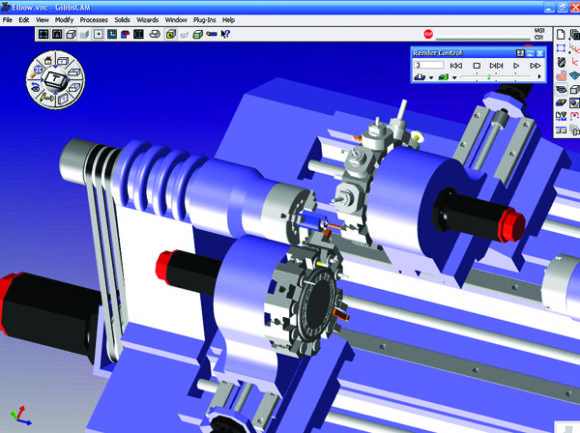The width and height of the screenshot is (580, 433).
Task: Open dropdown arrow beside green render icon
Action: click(454, 77)
